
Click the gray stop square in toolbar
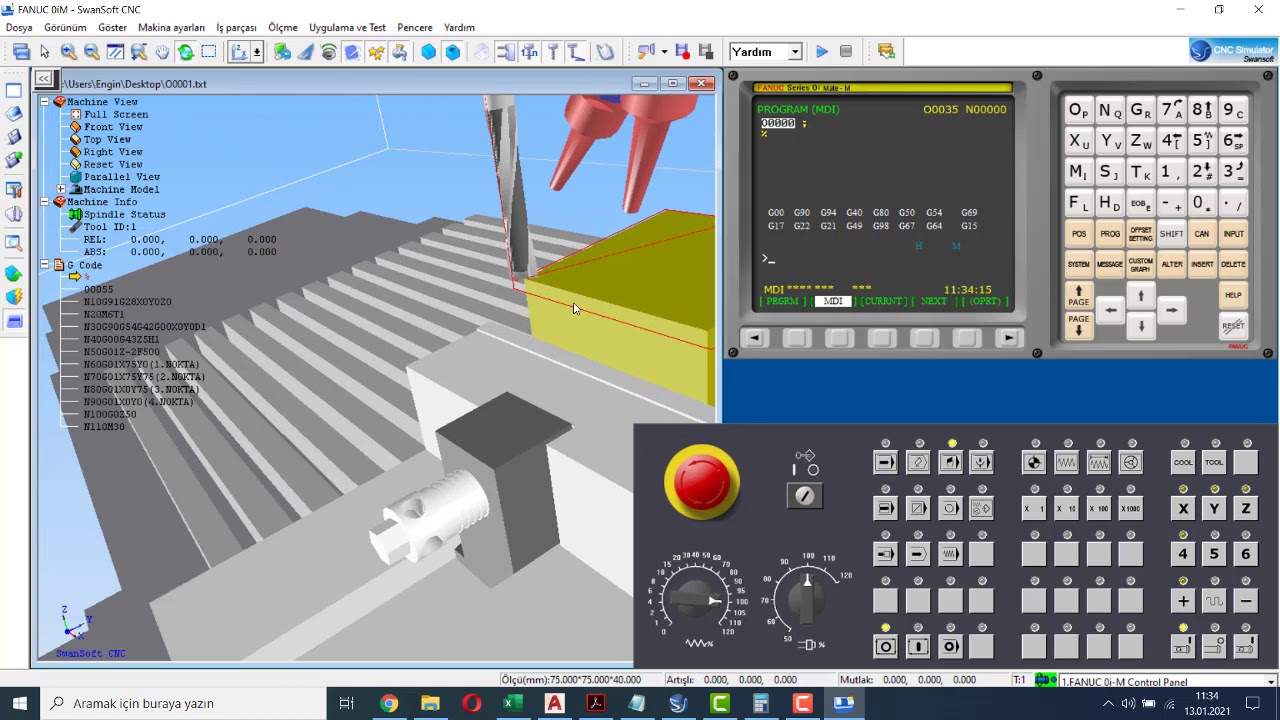coord(846,52)
